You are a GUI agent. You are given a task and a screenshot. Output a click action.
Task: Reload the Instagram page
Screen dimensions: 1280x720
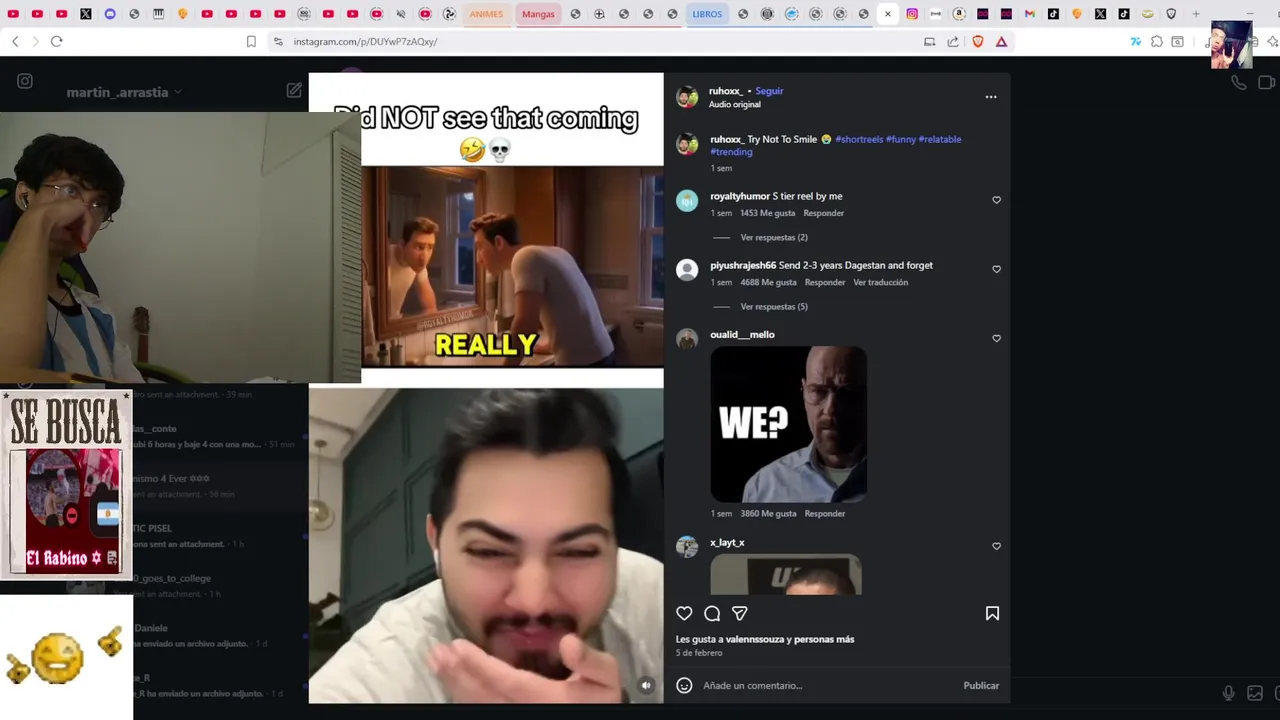[56, 41]
